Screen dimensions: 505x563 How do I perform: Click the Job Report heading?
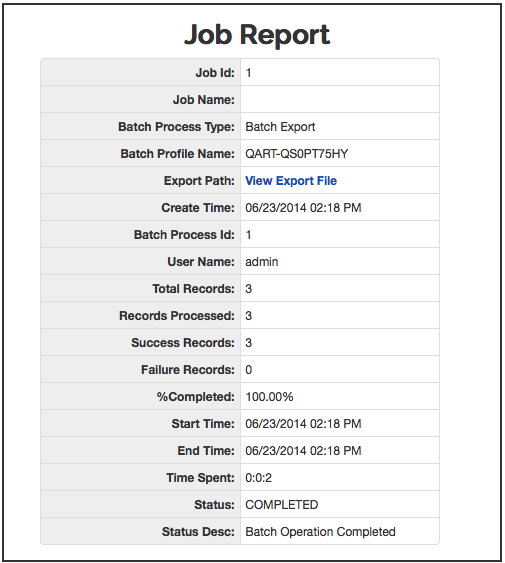[257, 35]
